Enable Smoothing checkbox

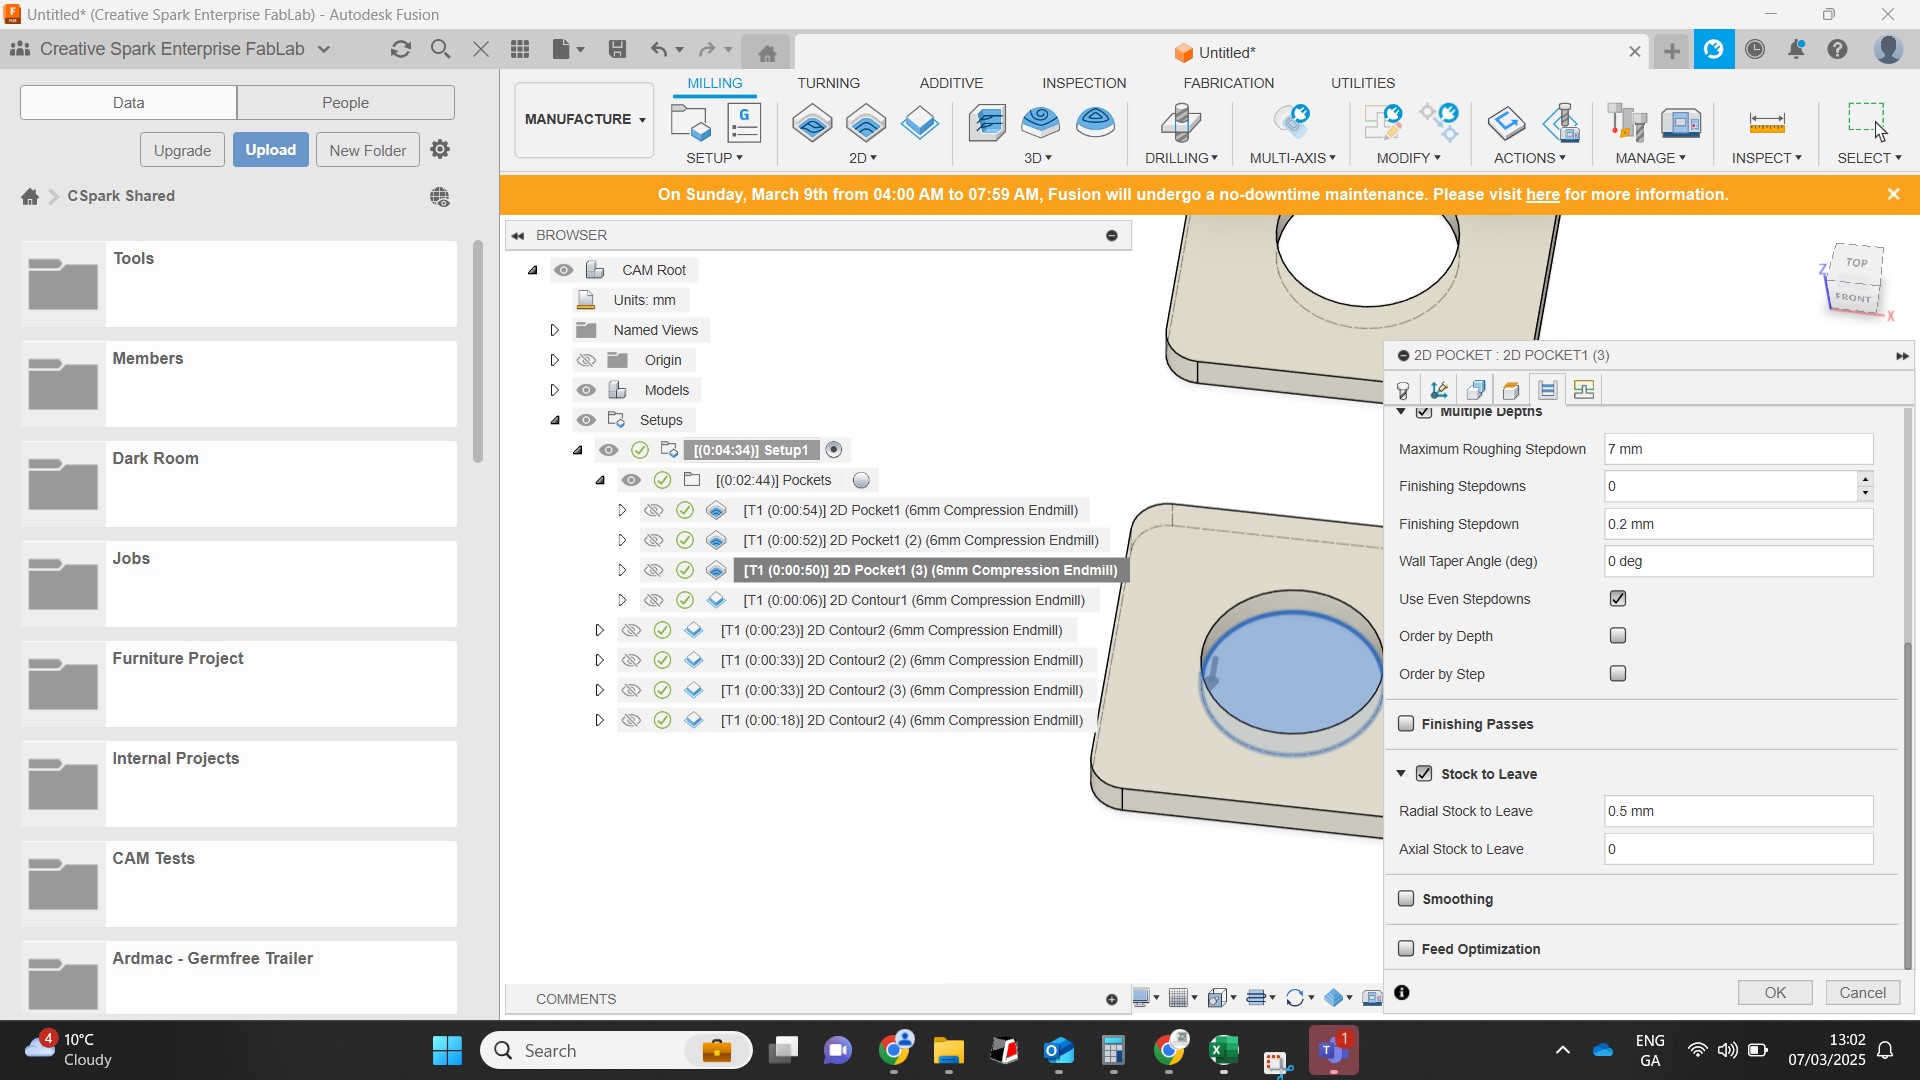click(x=1406, y=898)
